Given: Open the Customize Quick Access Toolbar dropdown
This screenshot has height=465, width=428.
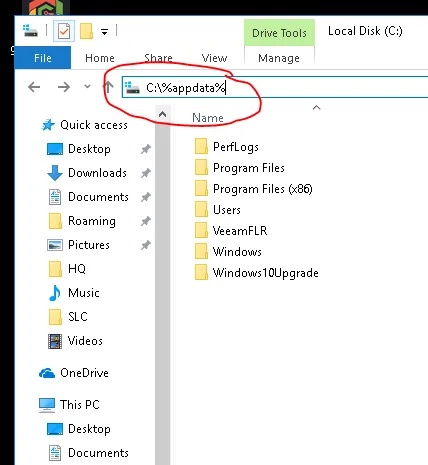Looking at the screenshot, I should (x=104, y=32).
